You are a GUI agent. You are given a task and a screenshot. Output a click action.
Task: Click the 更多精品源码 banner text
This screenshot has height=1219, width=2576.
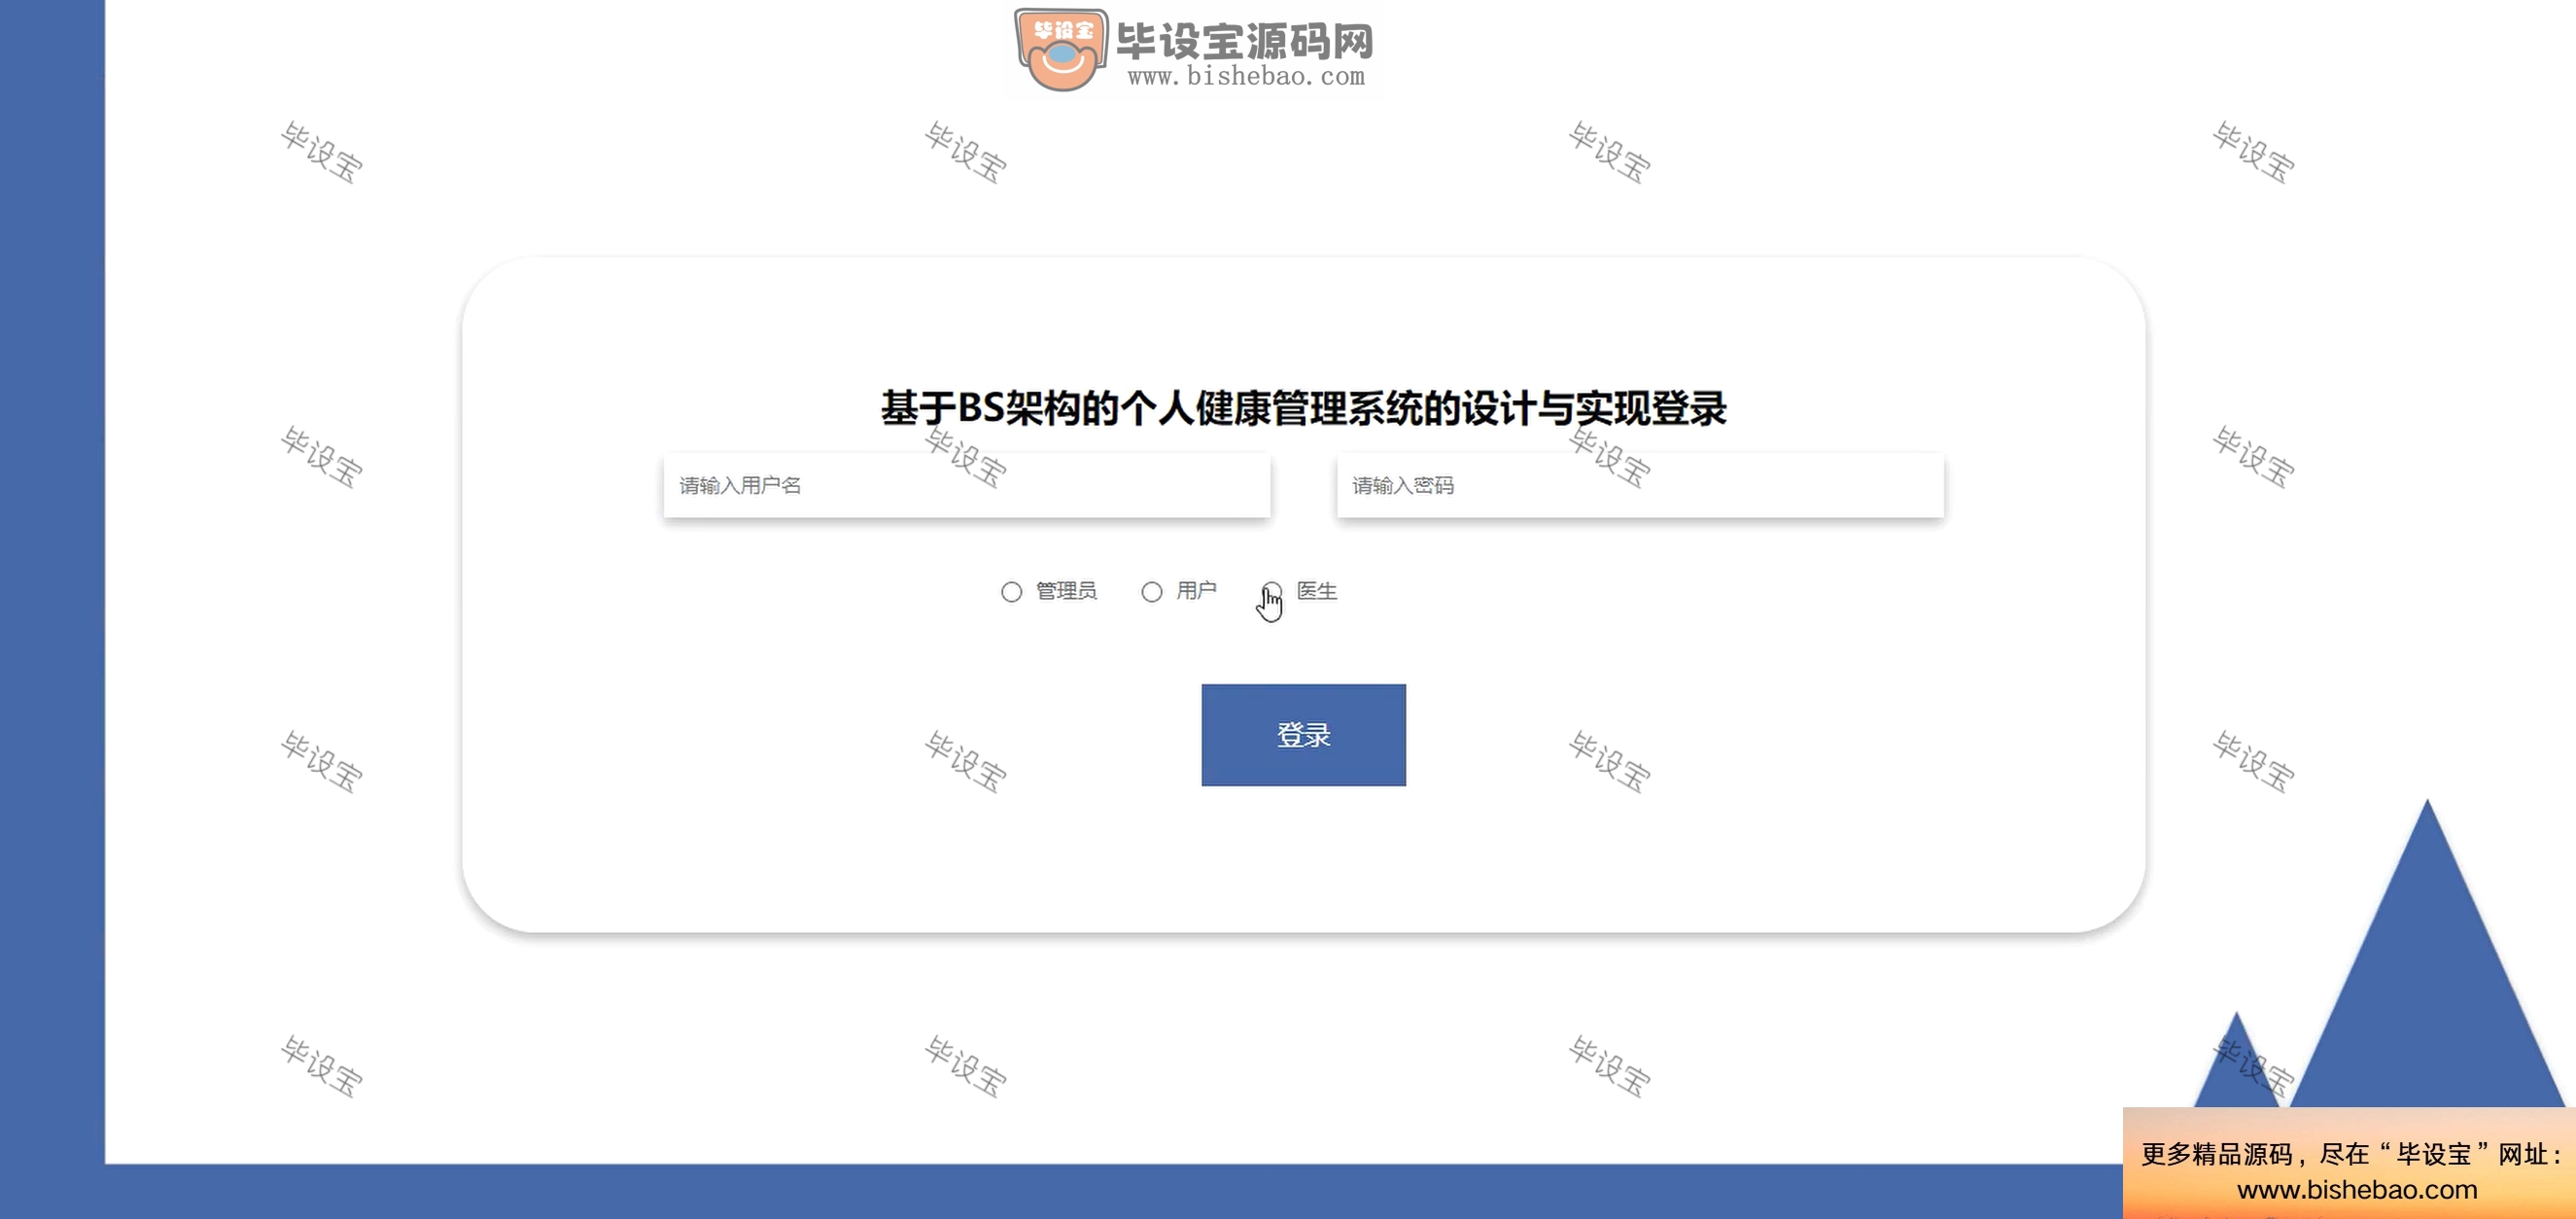[x=2216, y=1154]
